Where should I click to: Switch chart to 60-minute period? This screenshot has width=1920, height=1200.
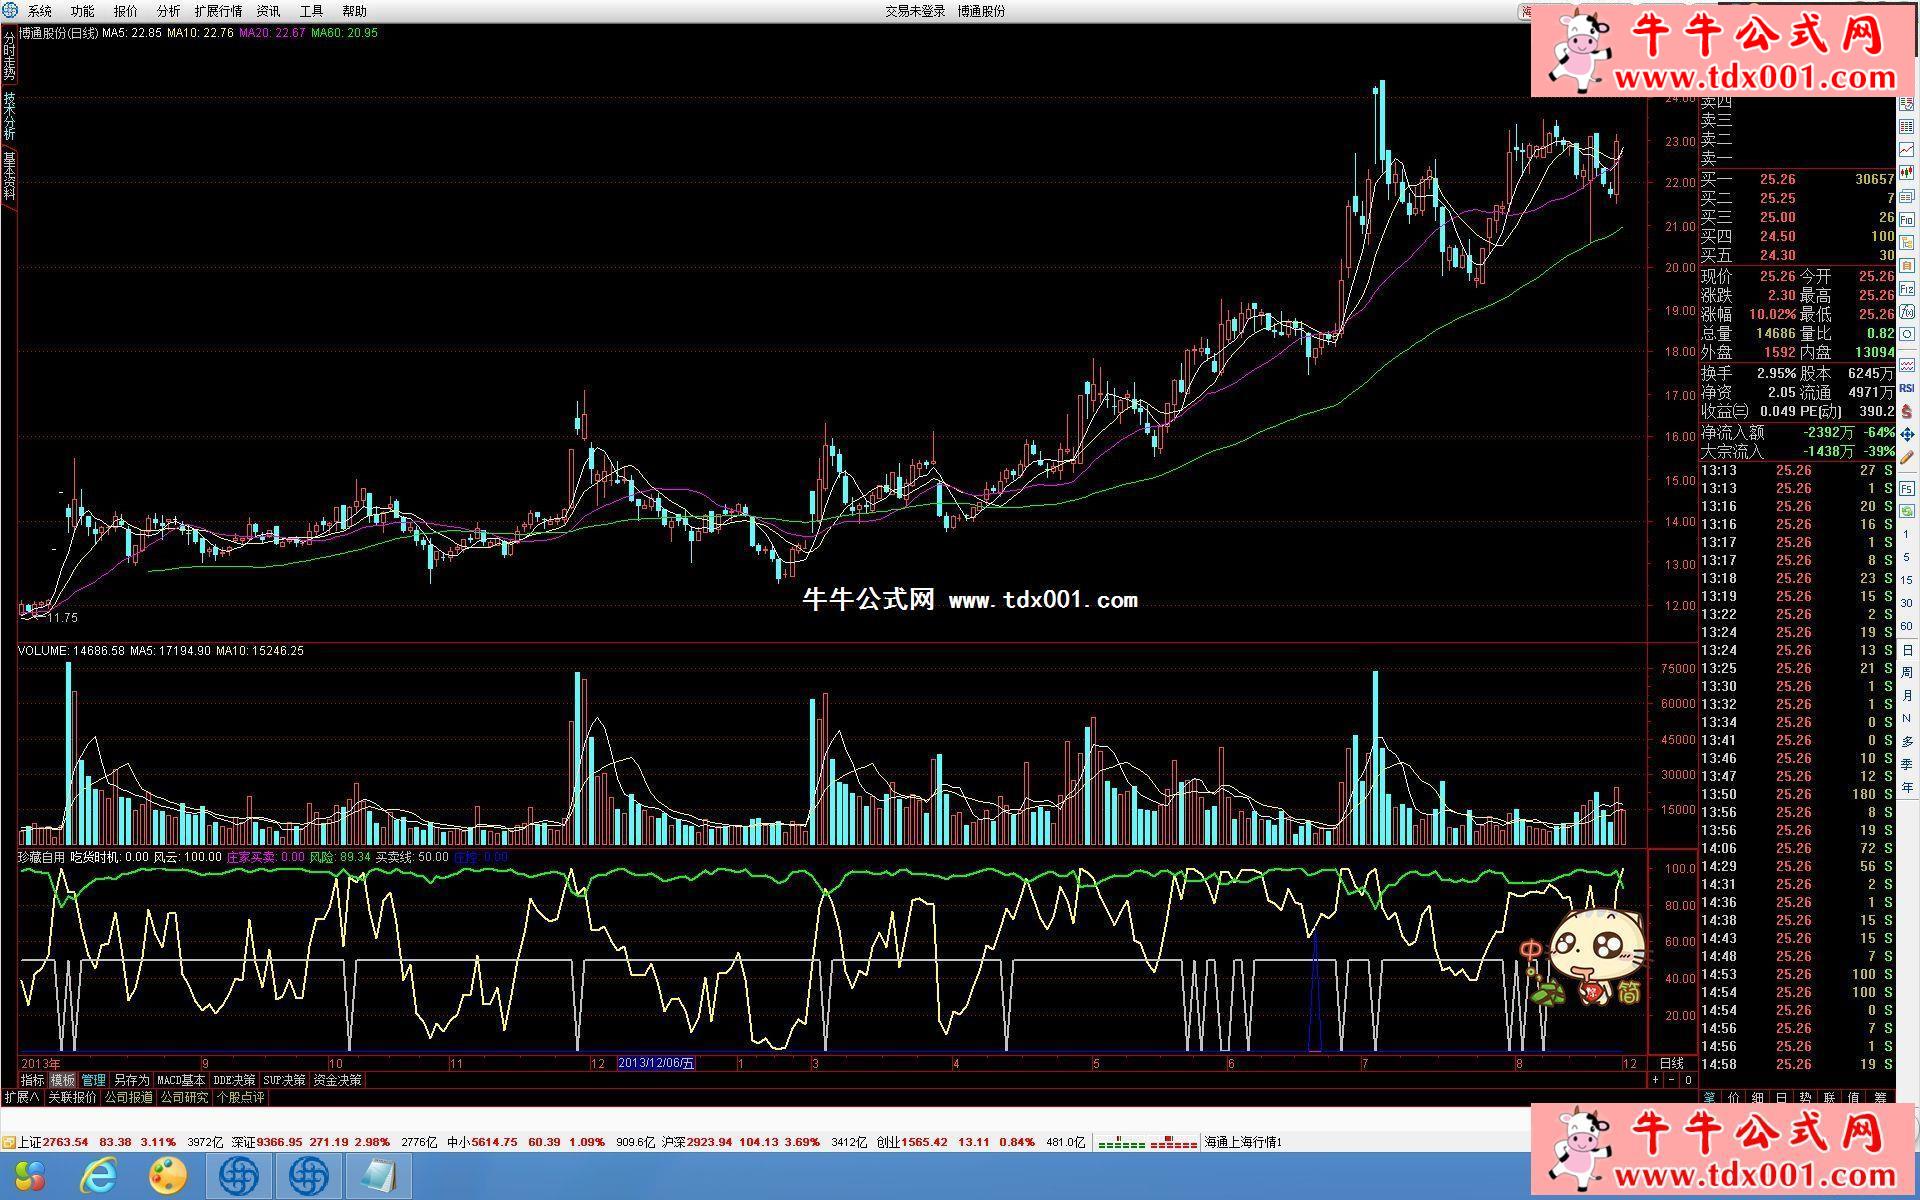(1907, 626)
